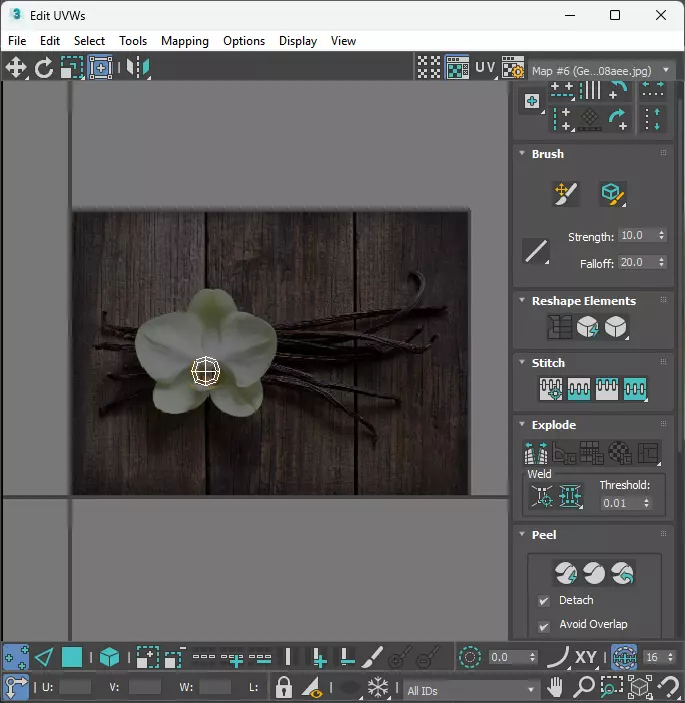
Task: Select the Paint Move brush icon
Action: [565, 194]
